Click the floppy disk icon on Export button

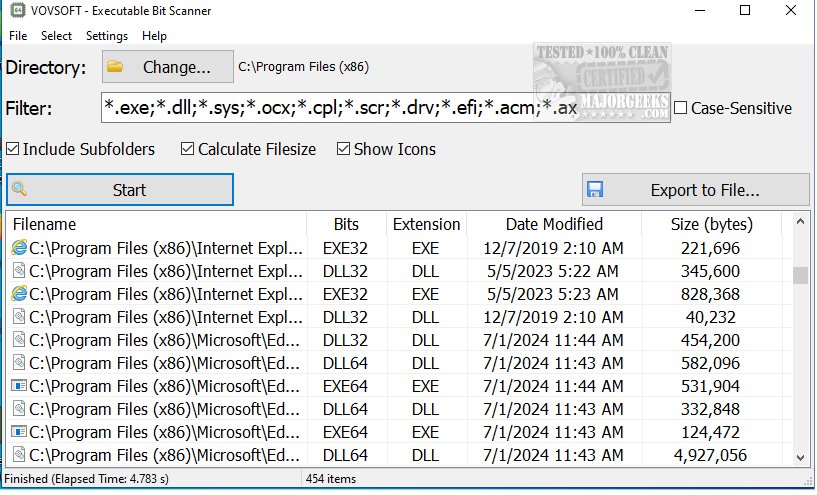coord(595,189)
